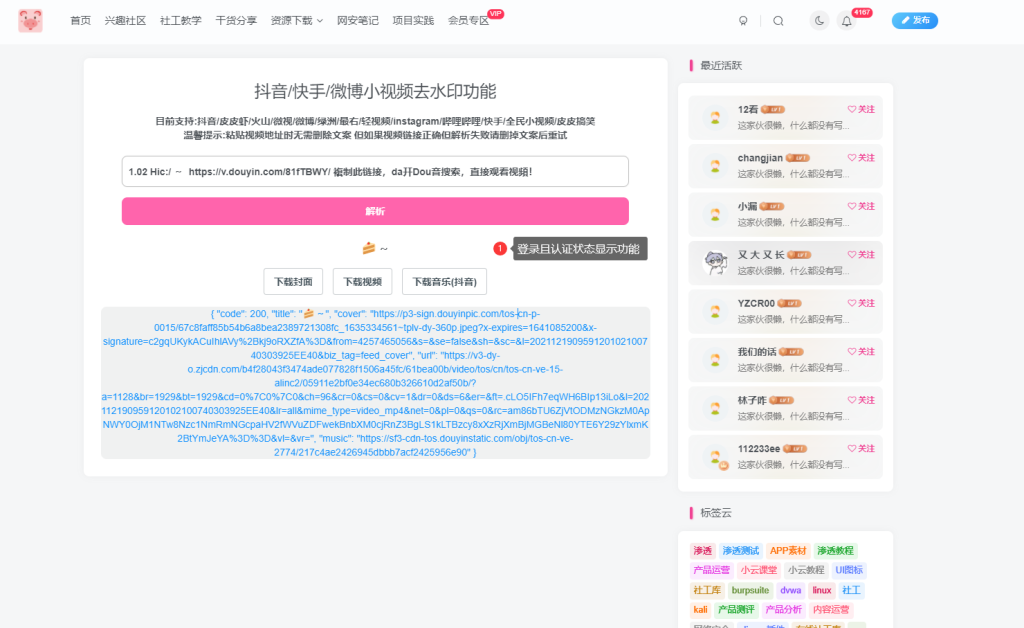Open 社工教学 menu item
Screen dimensions: 1024x628
[x=181, y=21]
